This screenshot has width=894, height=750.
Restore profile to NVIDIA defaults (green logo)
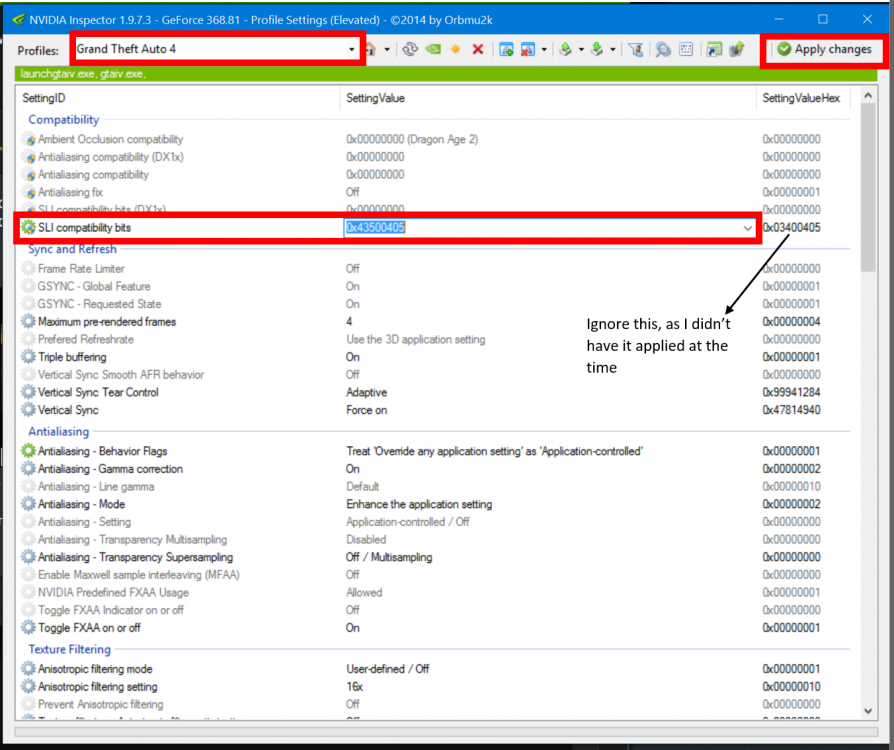point(433,50)
